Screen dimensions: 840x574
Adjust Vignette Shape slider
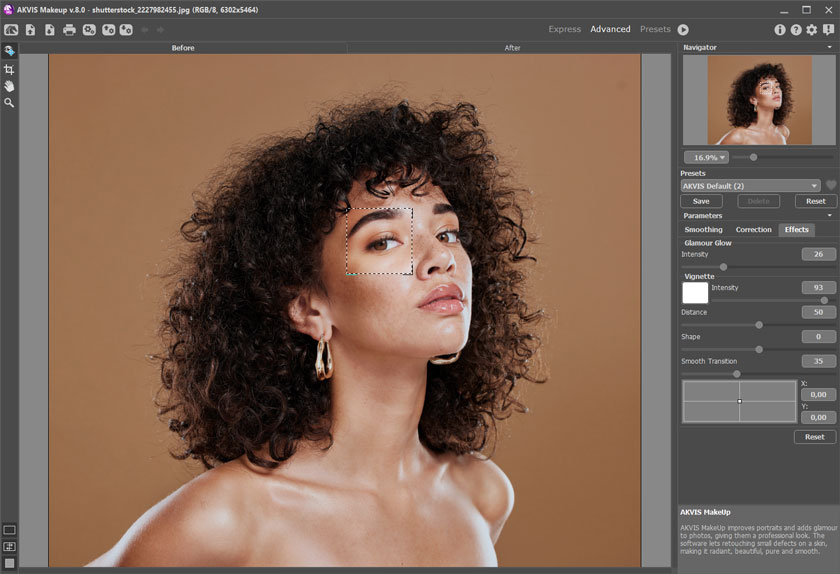coord(758,349)
